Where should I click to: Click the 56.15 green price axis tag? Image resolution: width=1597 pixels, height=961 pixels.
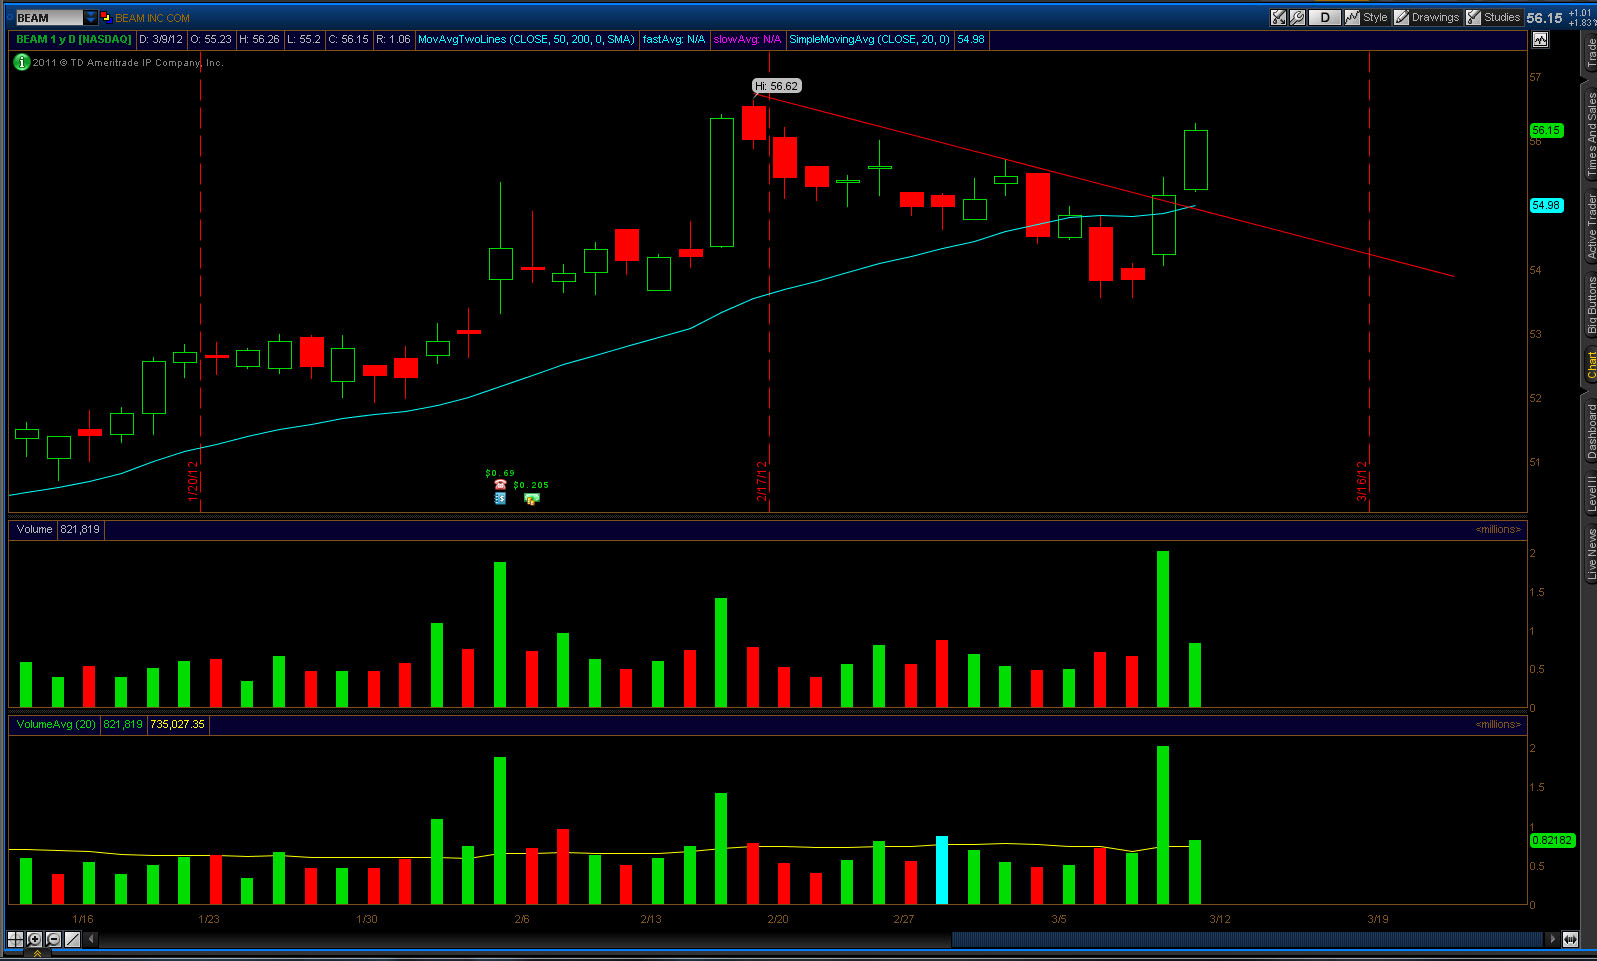click(x=1546, y=130)
